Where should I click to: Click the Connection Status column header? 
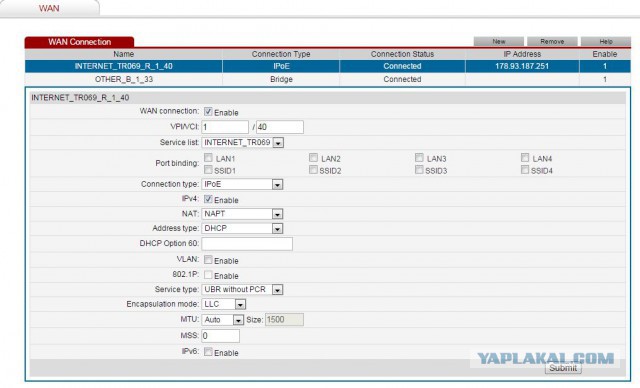[x=402, y=54]
